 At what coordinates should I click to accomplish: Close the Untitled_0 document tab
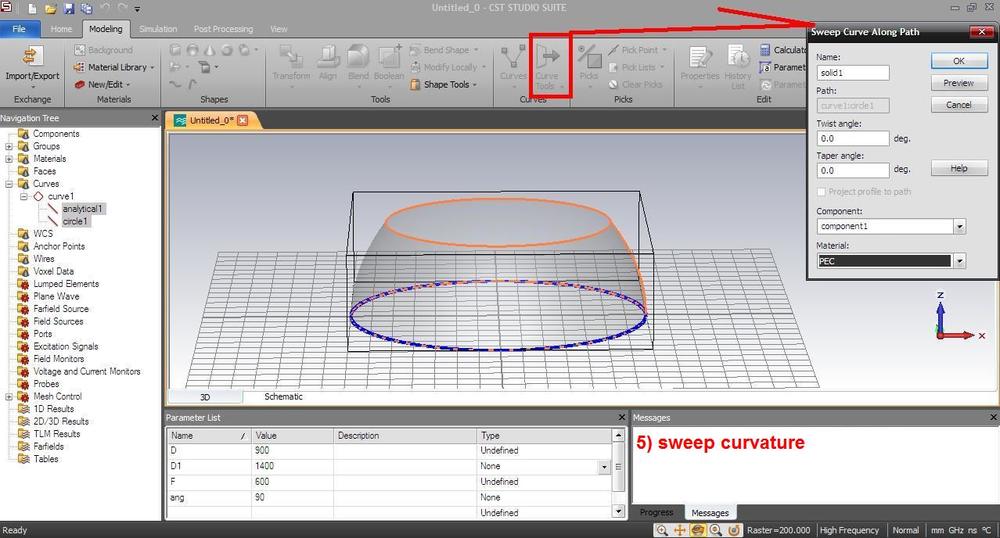tap(242, 120)
